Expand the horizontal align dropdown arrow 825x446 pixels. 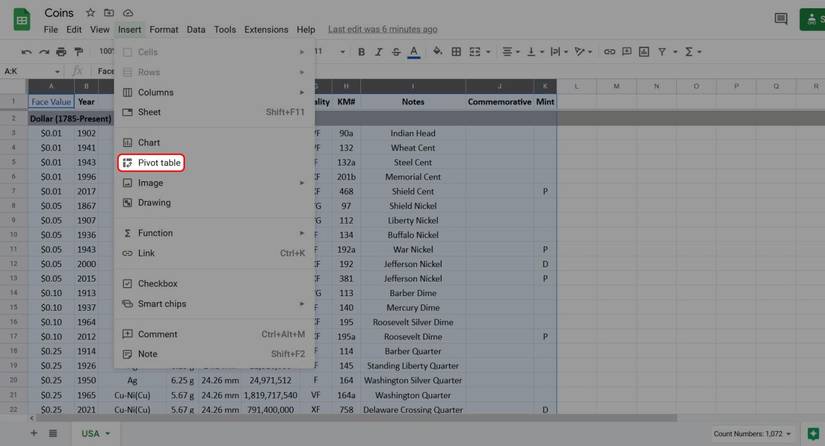click(518, 52)
